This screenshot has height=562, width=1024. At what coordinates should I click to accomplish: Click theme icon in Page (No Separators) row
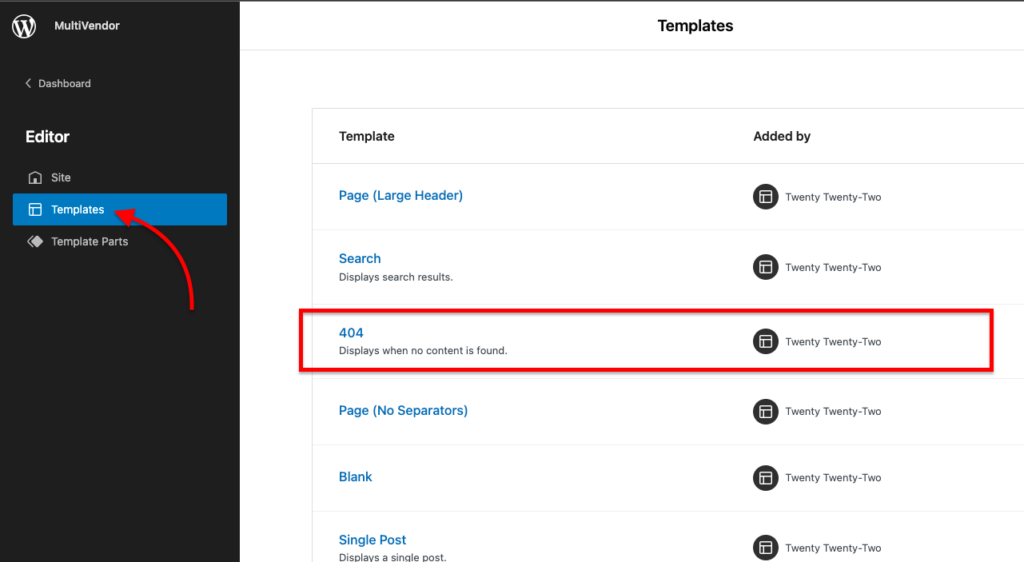coord(765,411)
